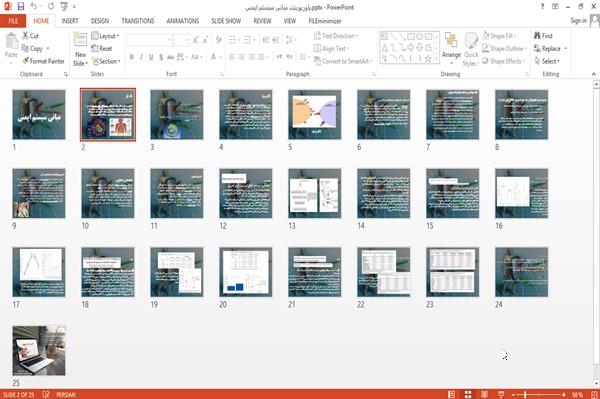Click the zoom in plus button
Image resolution: width=600 pixels, height=399 pixels.
564,394
